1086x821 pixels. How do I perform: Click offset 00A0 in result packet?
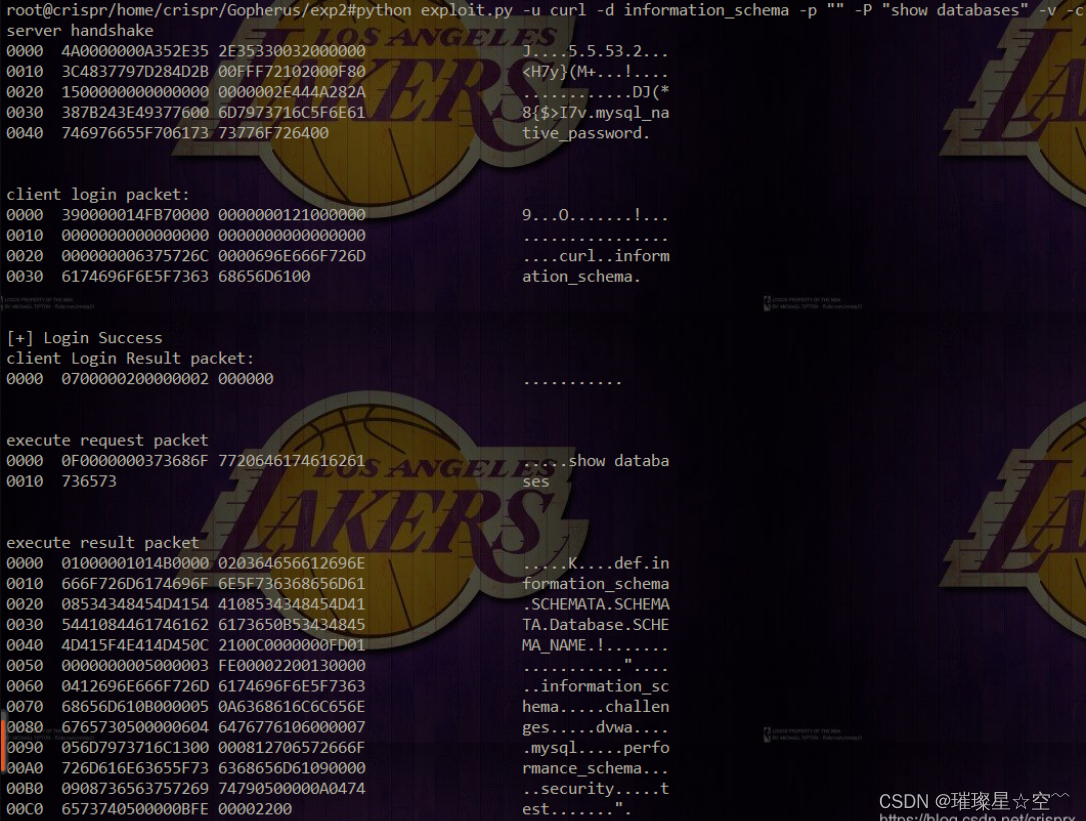click(x=24, y=768)
